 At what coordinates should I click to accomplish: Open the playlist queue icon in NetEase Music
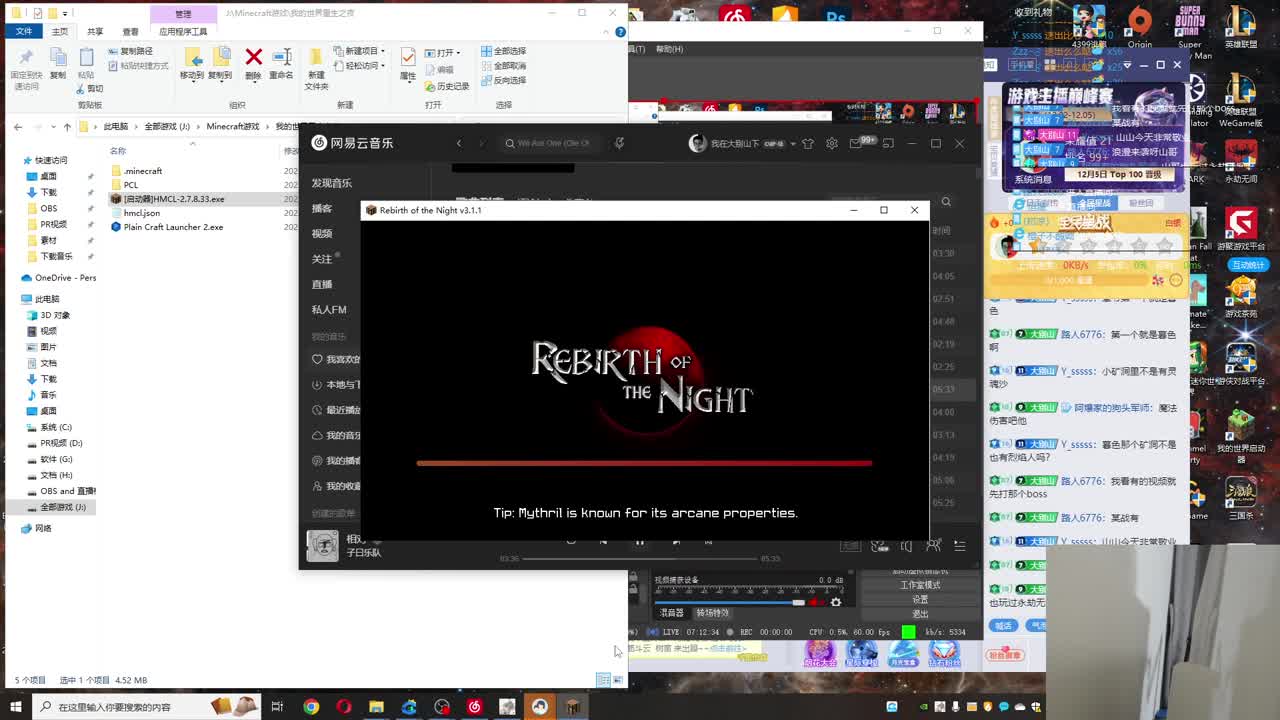959,545
